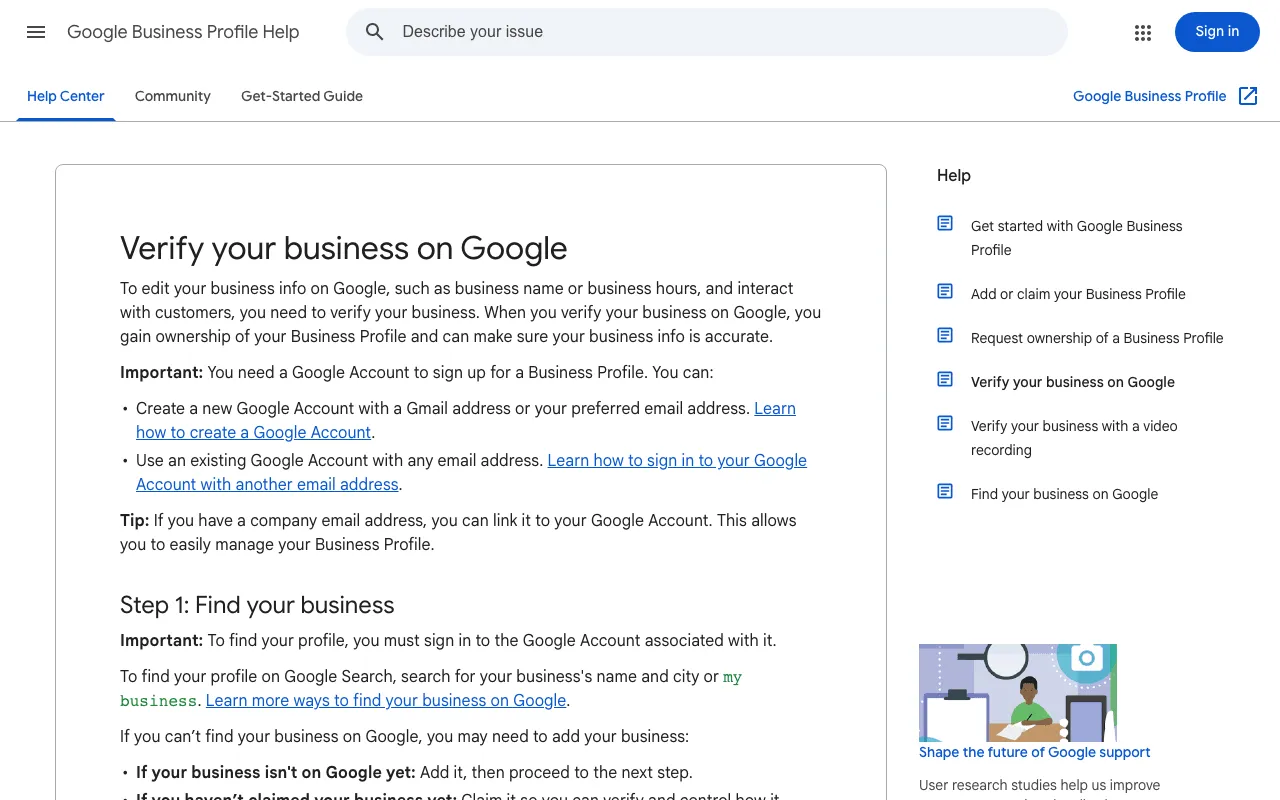Open sign in with another email address link

pos(471,472)
